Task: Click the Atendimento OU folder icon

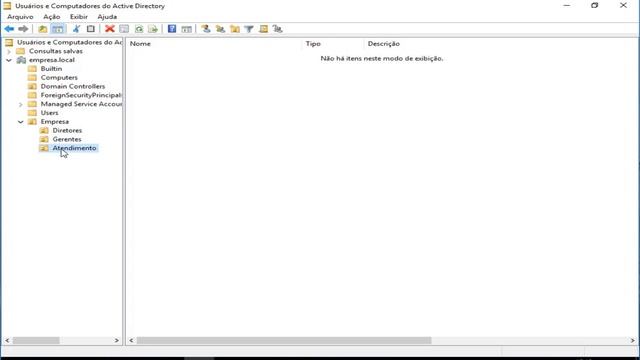Action: (x=44, y=148)
